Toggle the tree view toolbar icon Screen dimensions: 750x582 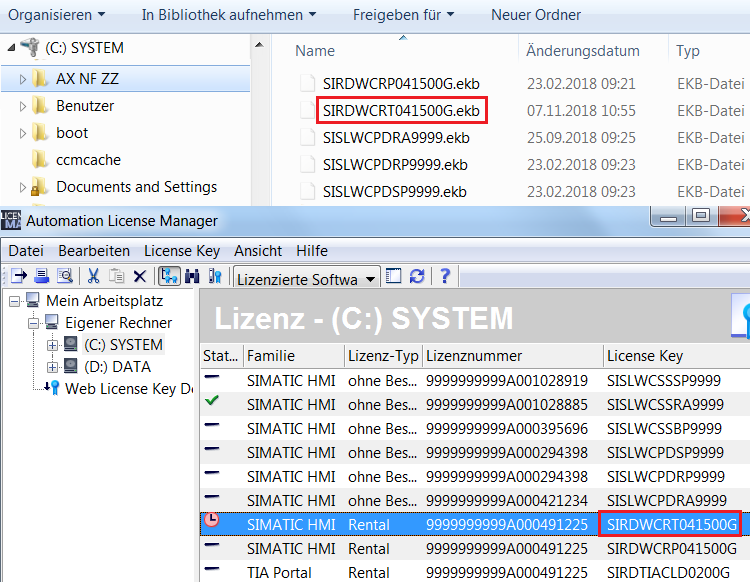point(169,276)
